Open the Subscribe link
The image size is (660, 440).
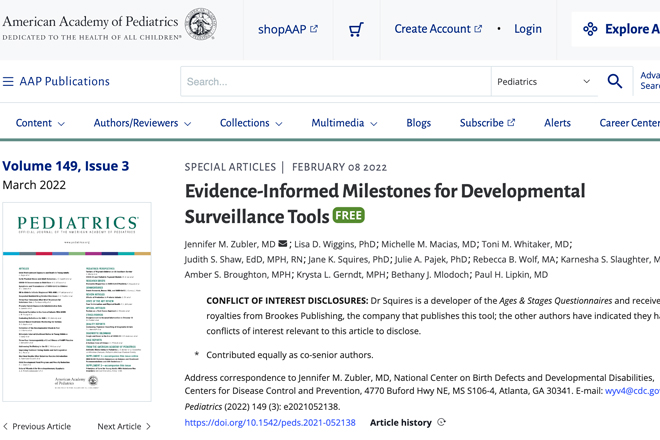[x=487, y=123]
